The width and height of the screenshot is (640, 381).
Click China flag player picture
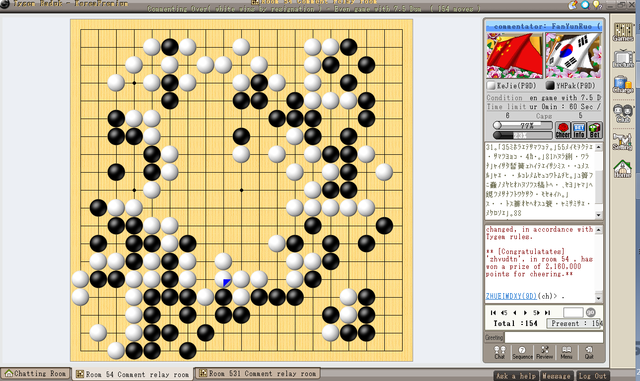[x=515, y=55]
